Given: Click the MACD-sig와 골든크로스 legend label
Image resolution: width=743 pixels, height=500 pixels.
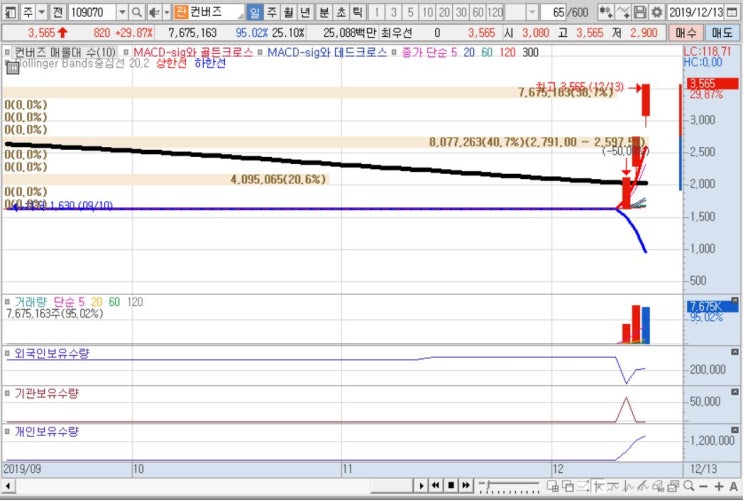Looking at the screenshot, I should [x=193, y=52].
